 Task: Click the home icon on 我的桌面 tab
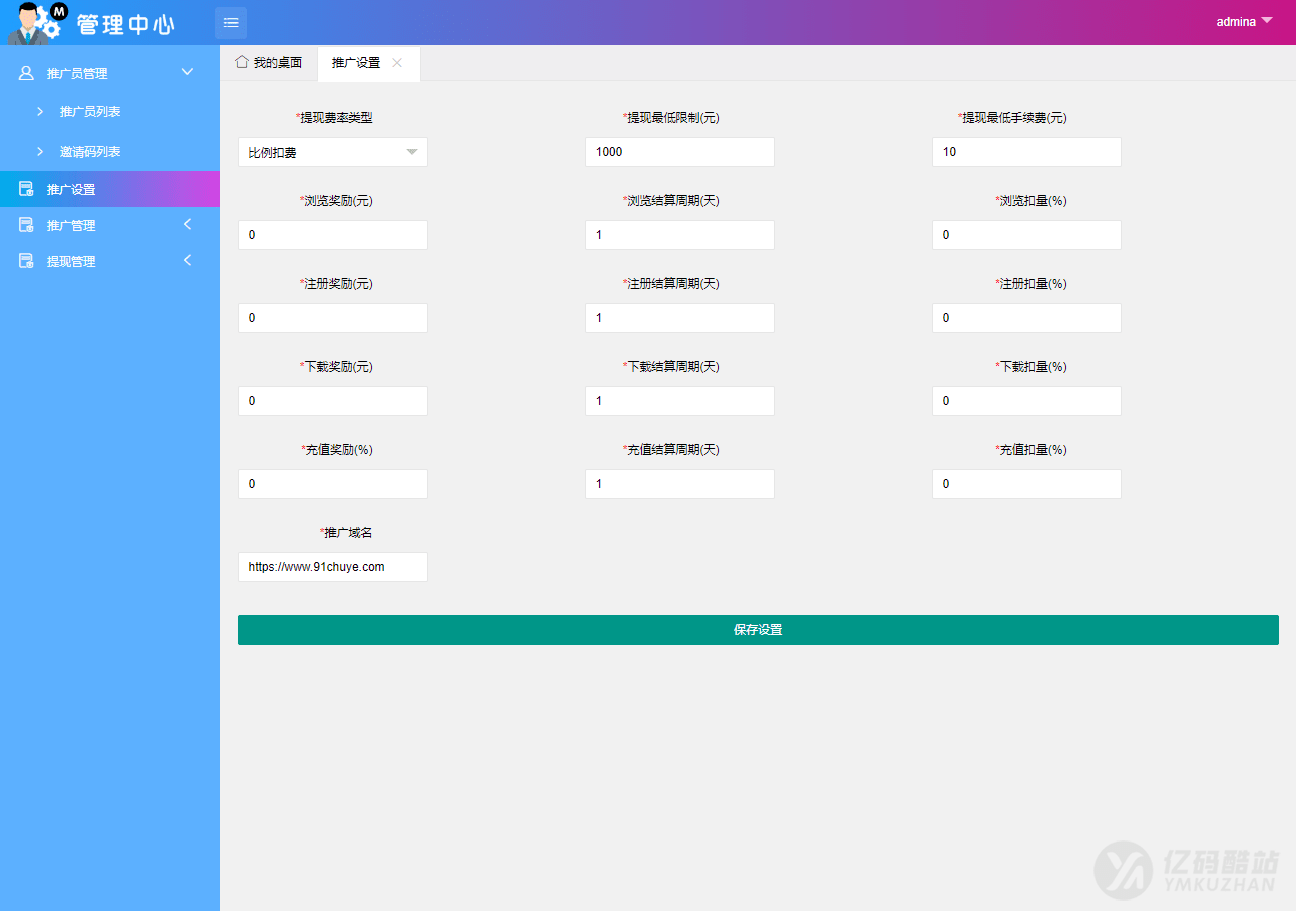241,62
